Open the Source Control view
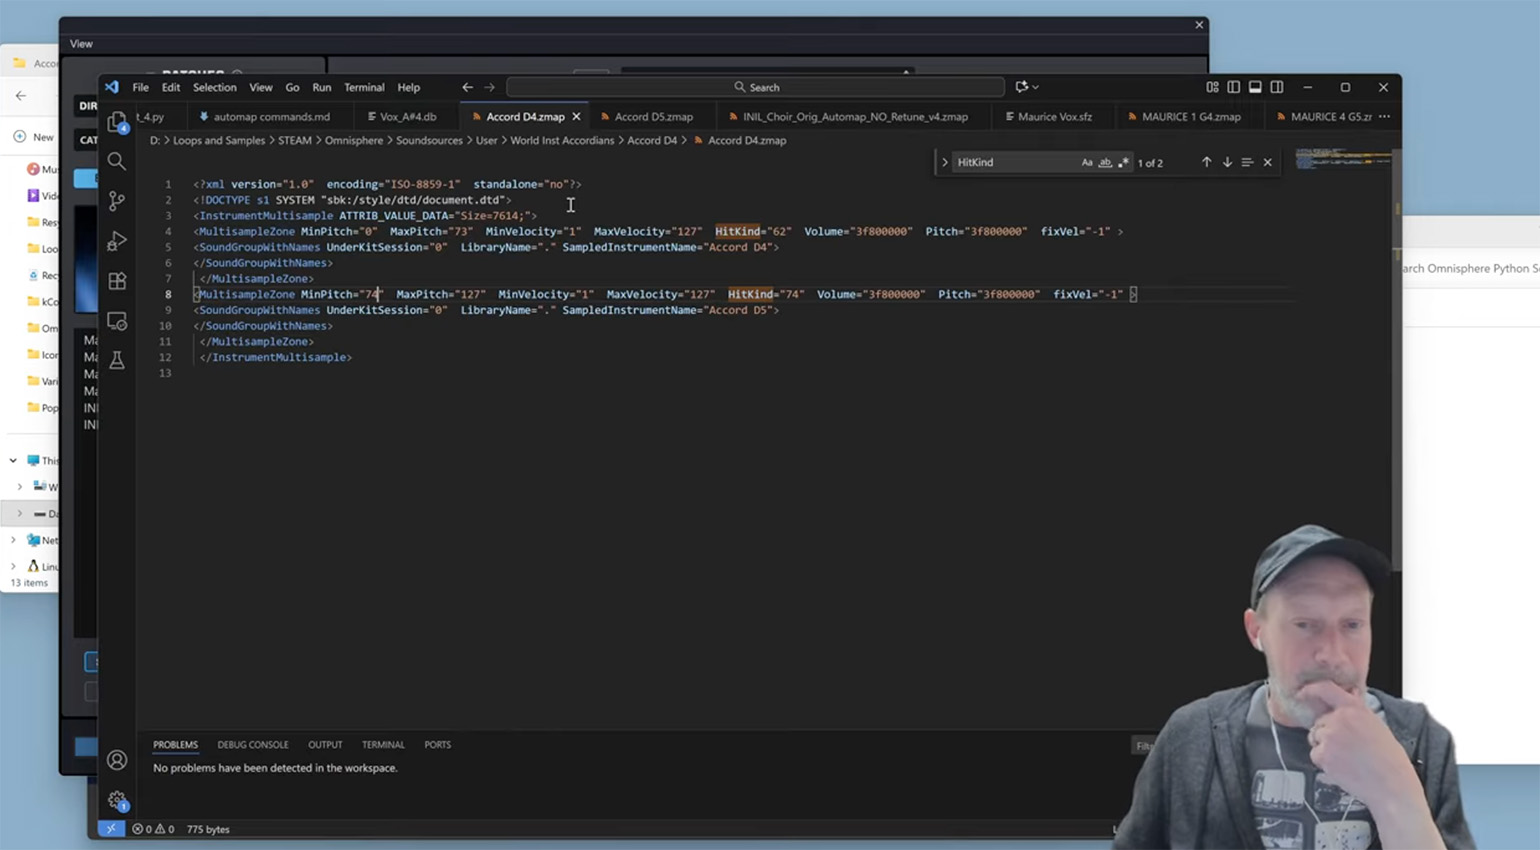The height and width of the screenshot is (850, 1540). point(117,201)
